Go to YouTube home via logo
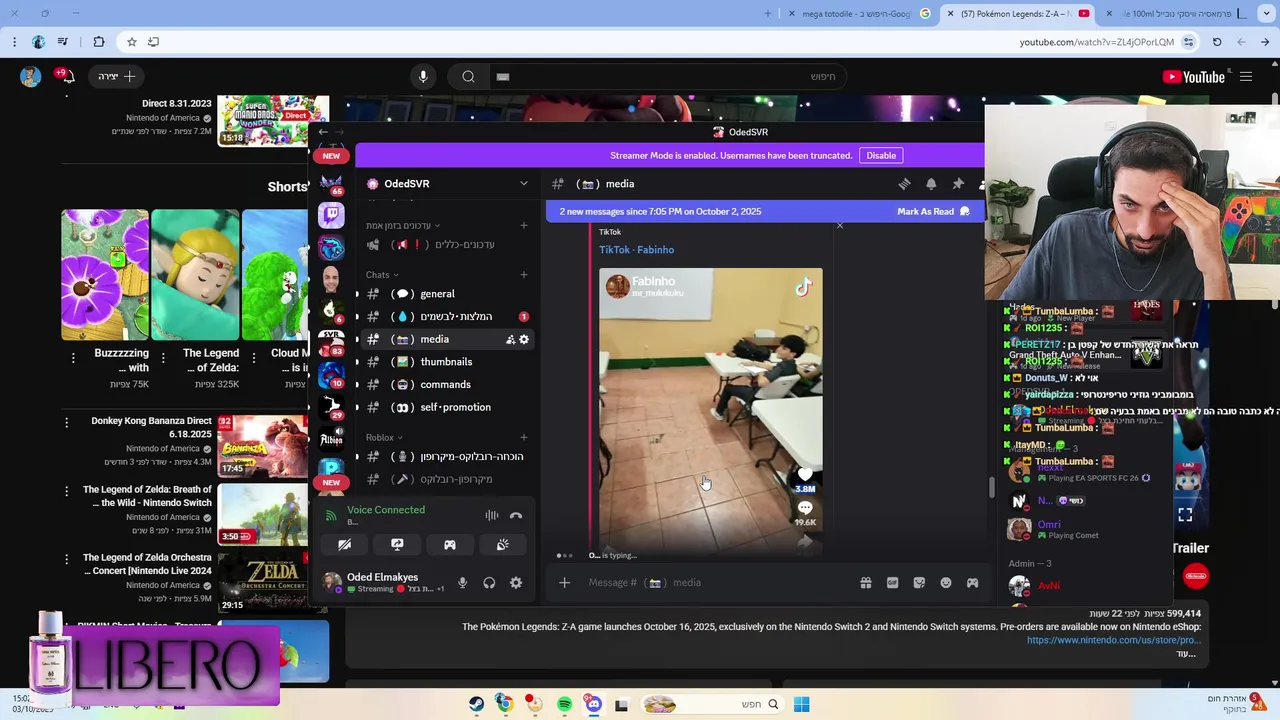The height and width of the screenshot is (720, 1280). (x=1194, y=77)
